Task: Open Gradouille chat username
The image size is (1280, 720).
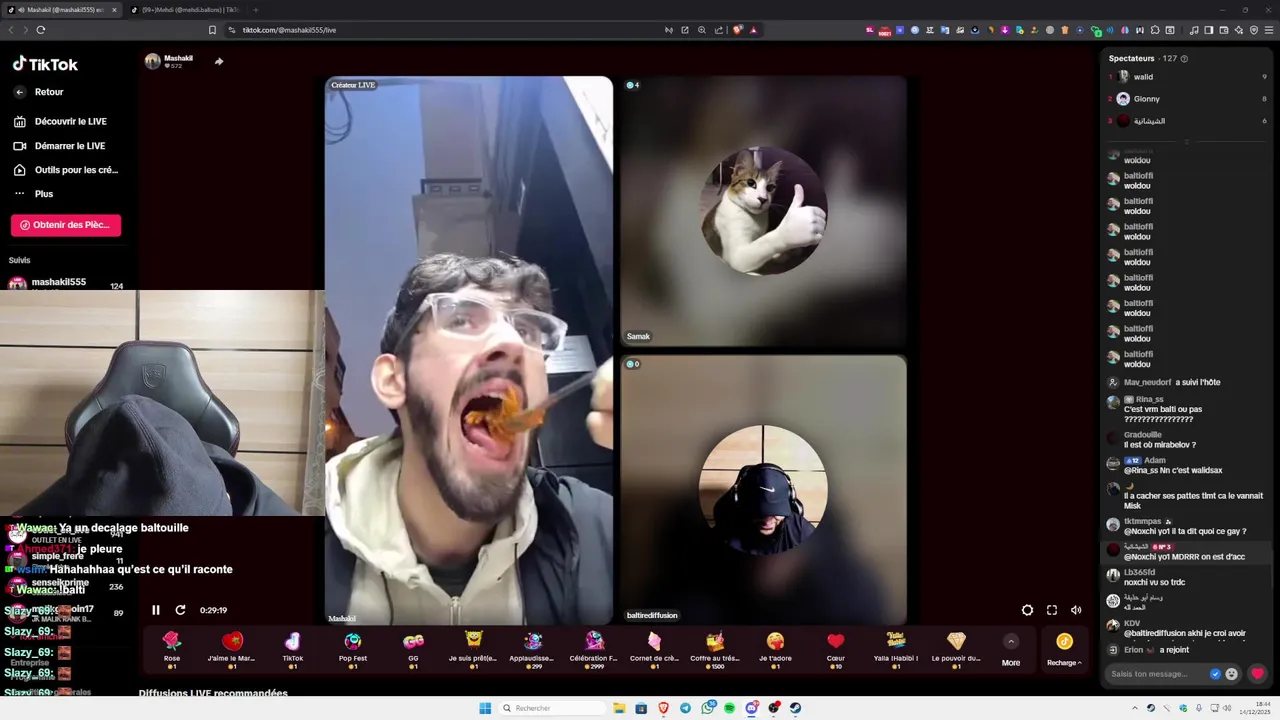Action: (x=1143, y=435)
